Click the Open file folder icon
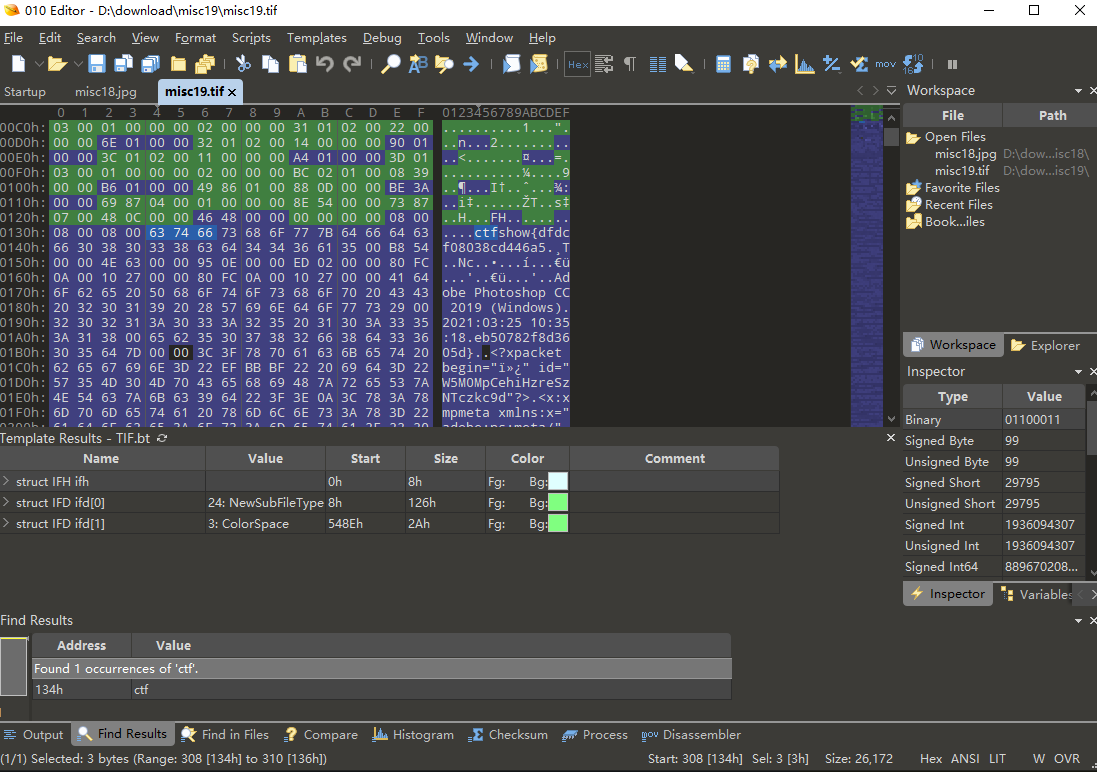 click(x=57, y=64)
